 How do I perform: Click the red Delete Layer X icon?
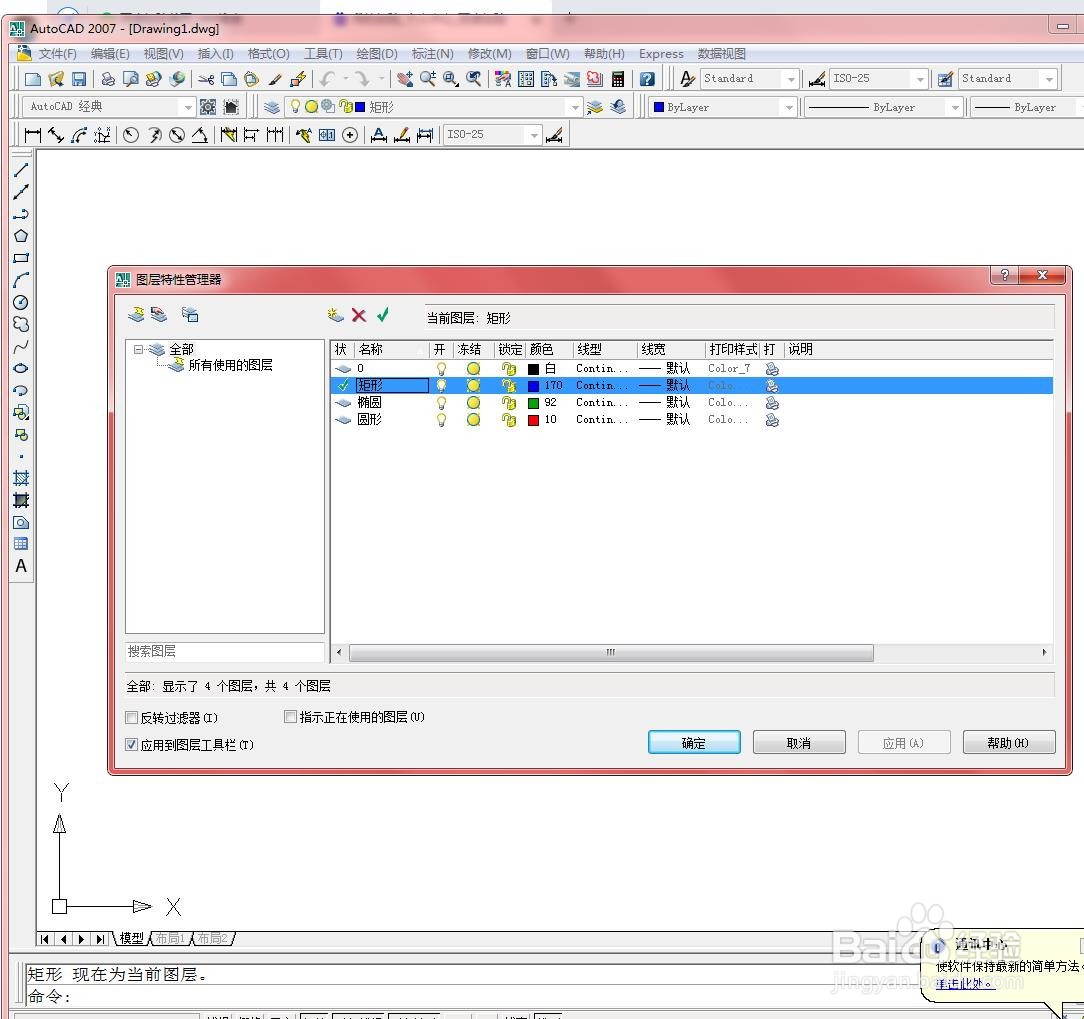[x=359, y=315]
